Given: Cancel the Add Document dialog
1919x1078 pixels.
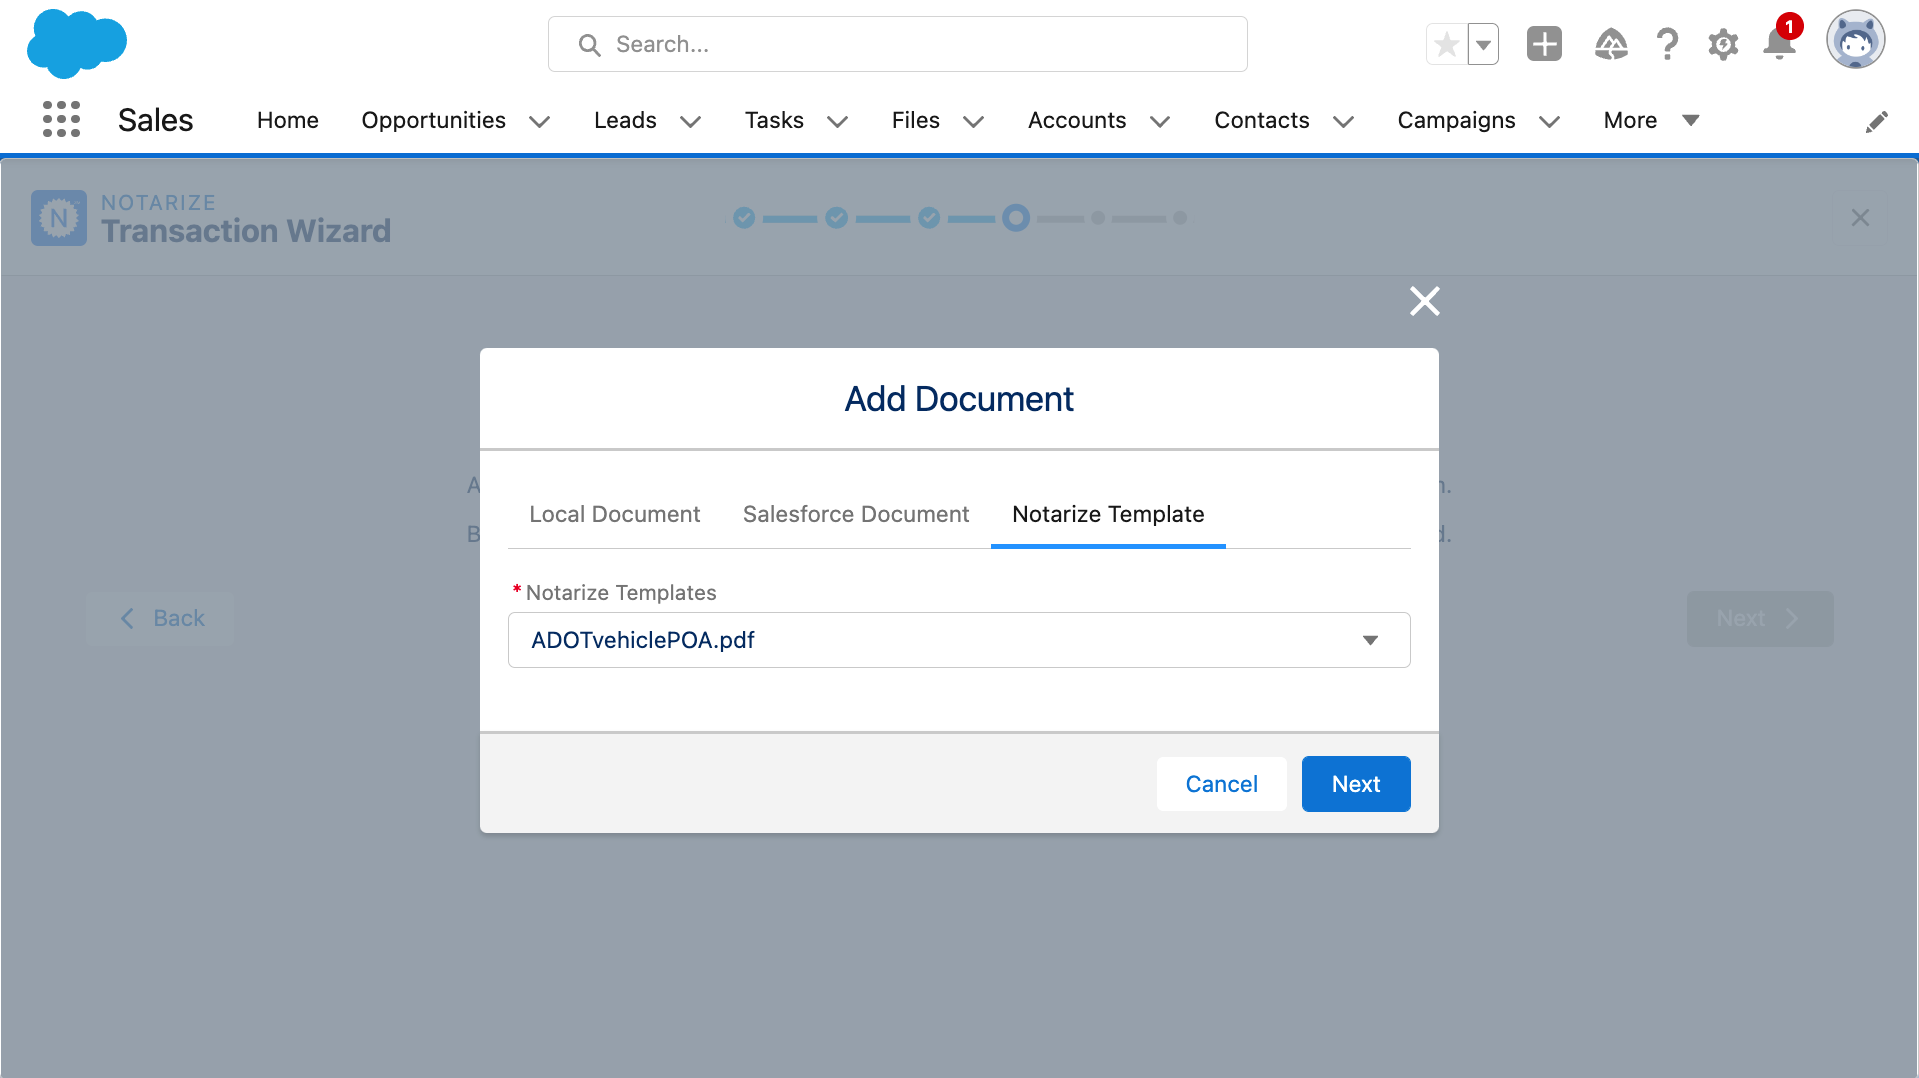Looking at the screenshot, I should click(x=1221, y=784).
